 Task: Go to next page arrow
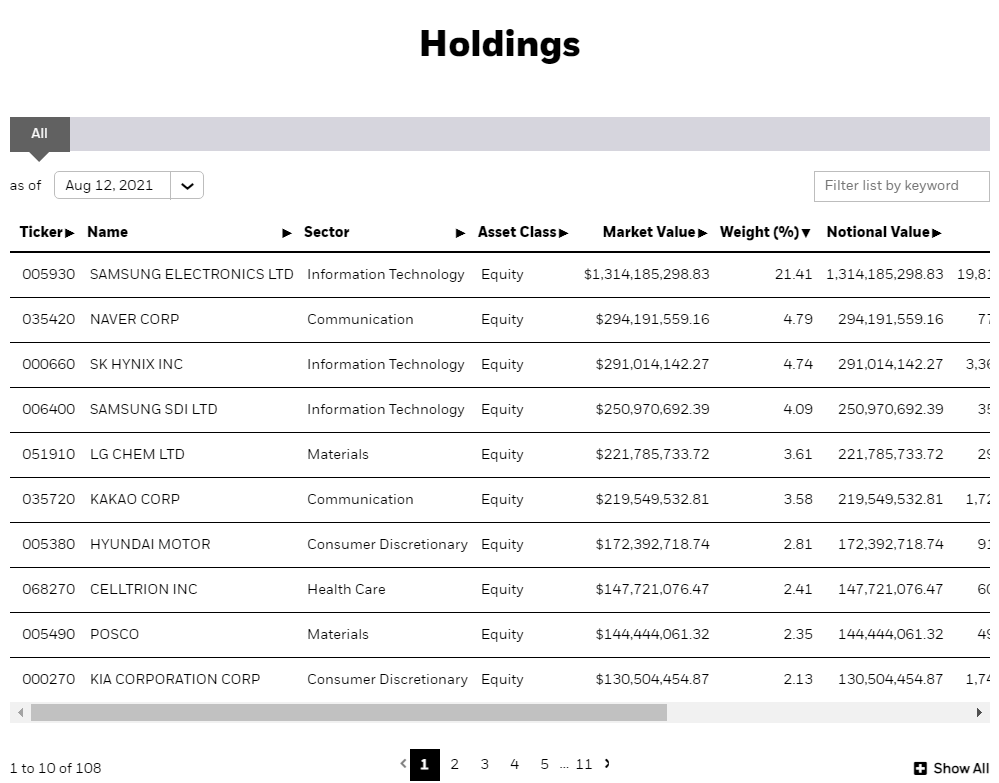click(x=607, y=763)
